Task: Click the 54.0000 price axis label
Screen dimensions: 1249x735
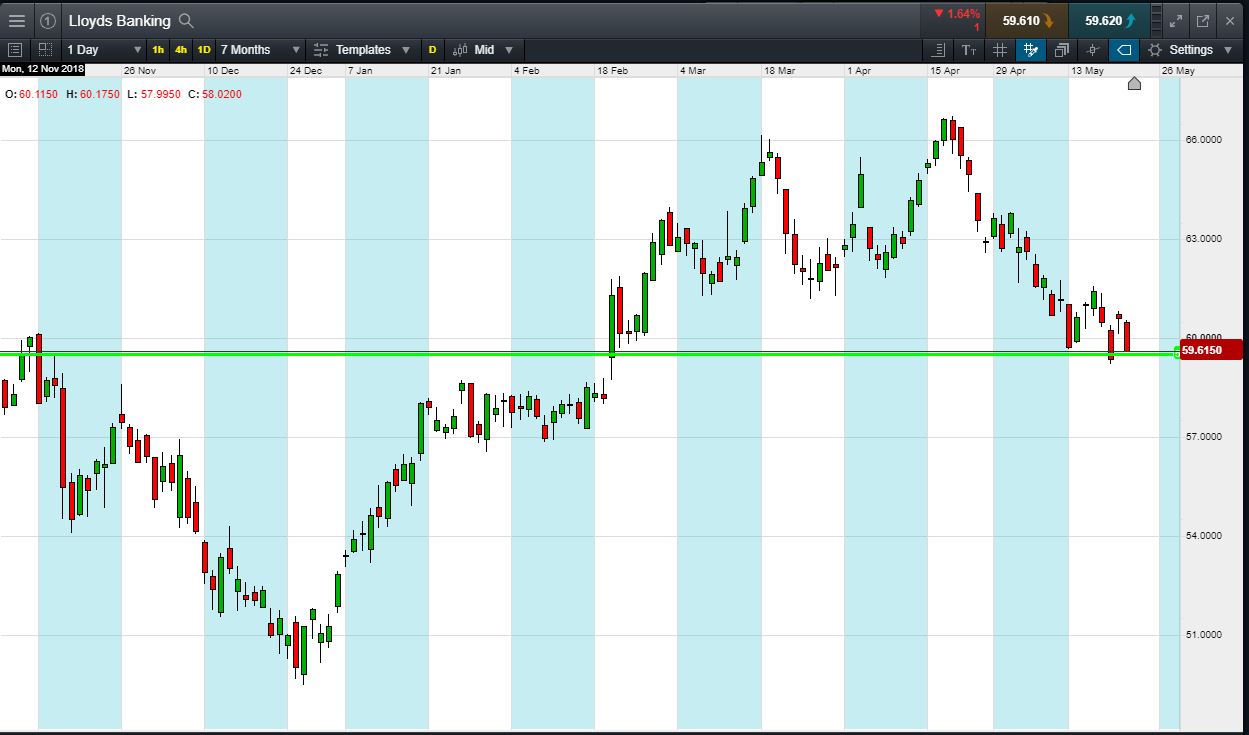Action: [1205, 536]
